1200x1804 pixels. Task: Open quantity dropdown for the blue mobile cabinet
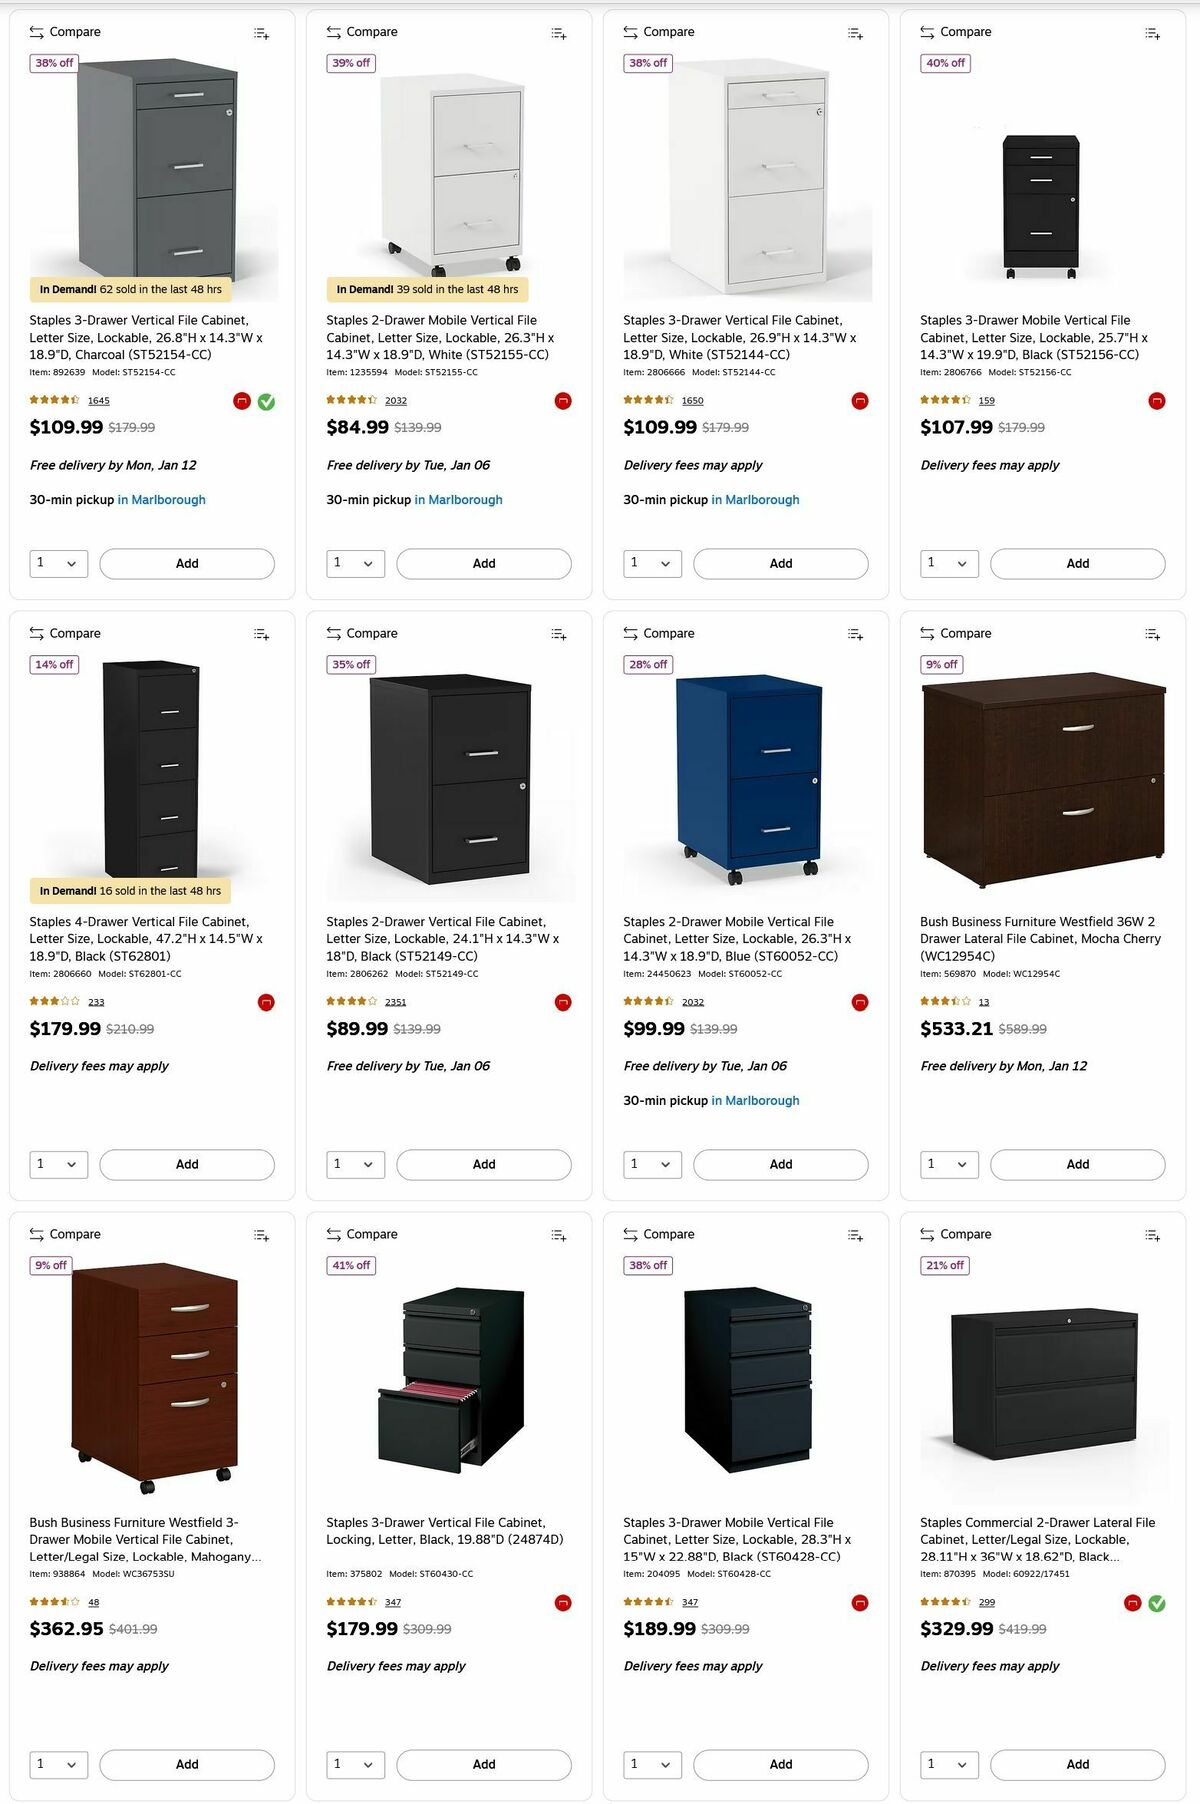tap(651, 1164)
